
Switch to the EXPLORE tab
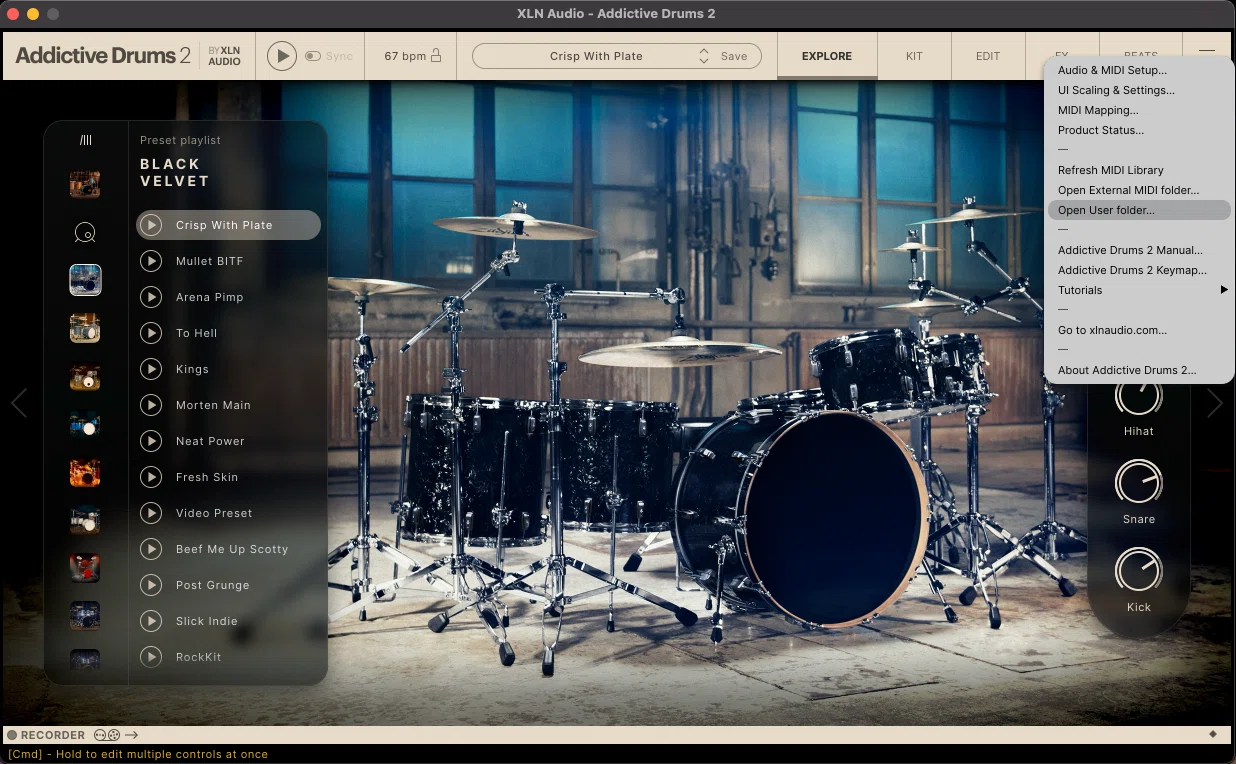pos(827,56)
